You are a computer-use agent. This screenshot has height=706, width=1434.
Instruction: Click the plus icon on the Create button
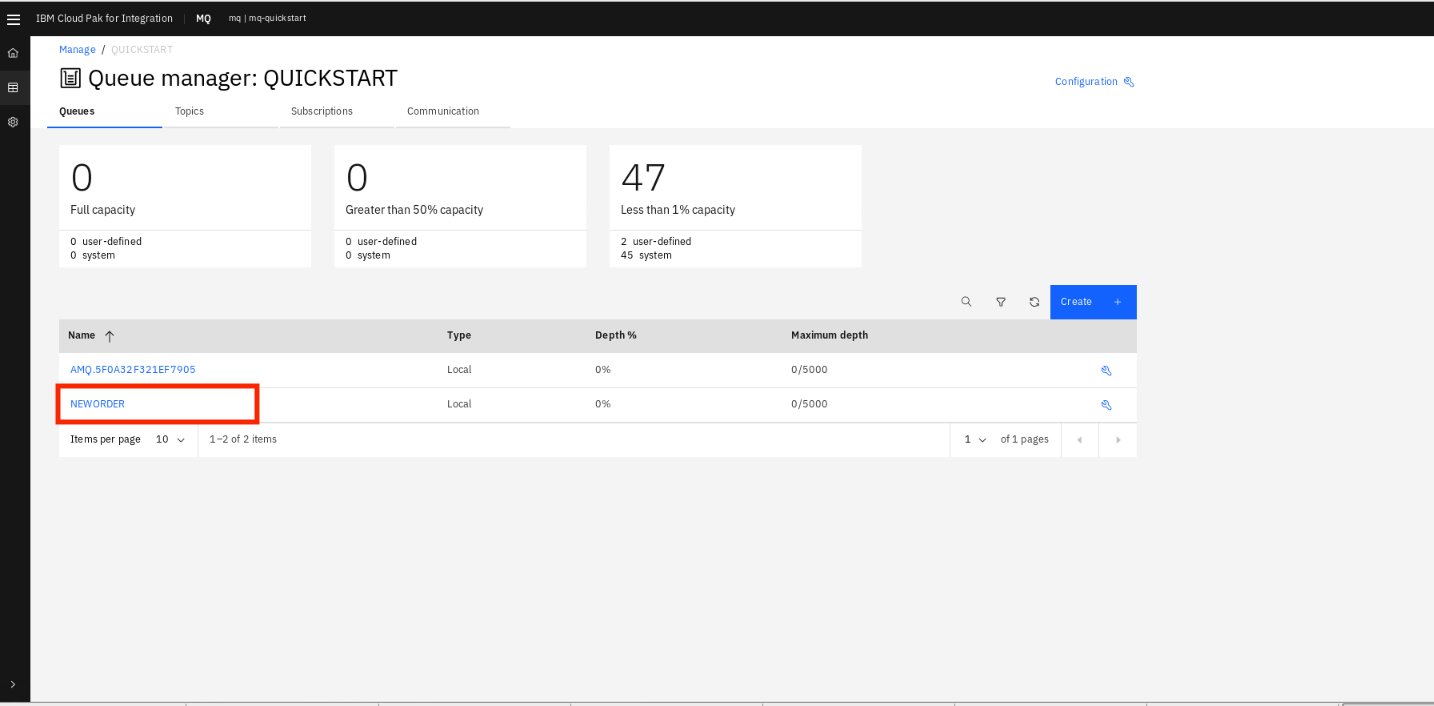point(1117,301)
